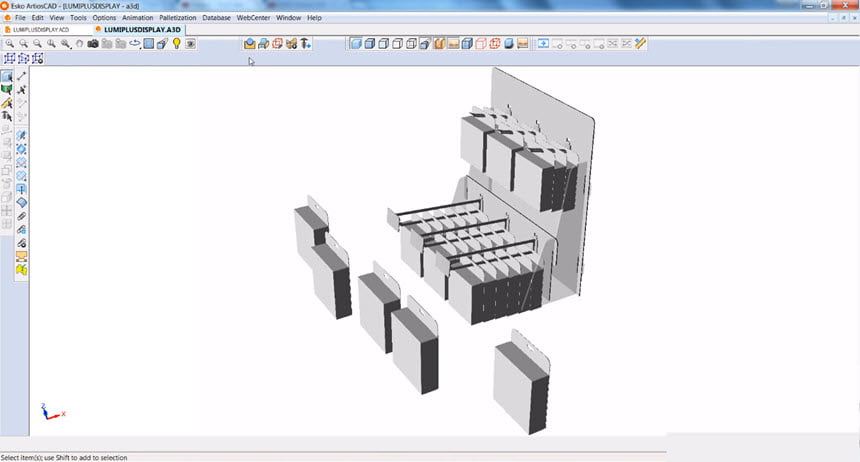This screenshot has width=860, height=462.
Task: Click the hand pan view tool
Action: click(x=79, y=43)
